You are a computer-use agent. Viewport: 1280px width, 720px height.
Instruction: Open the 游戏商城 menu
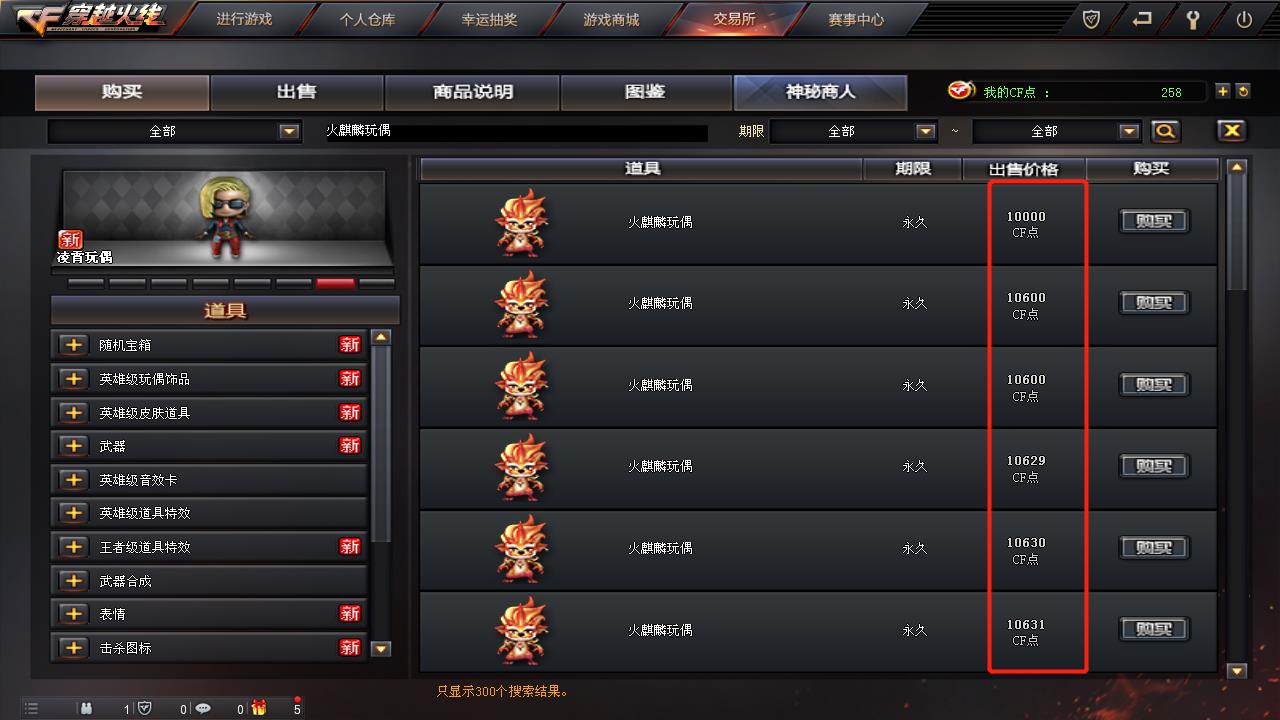point(611,19)
